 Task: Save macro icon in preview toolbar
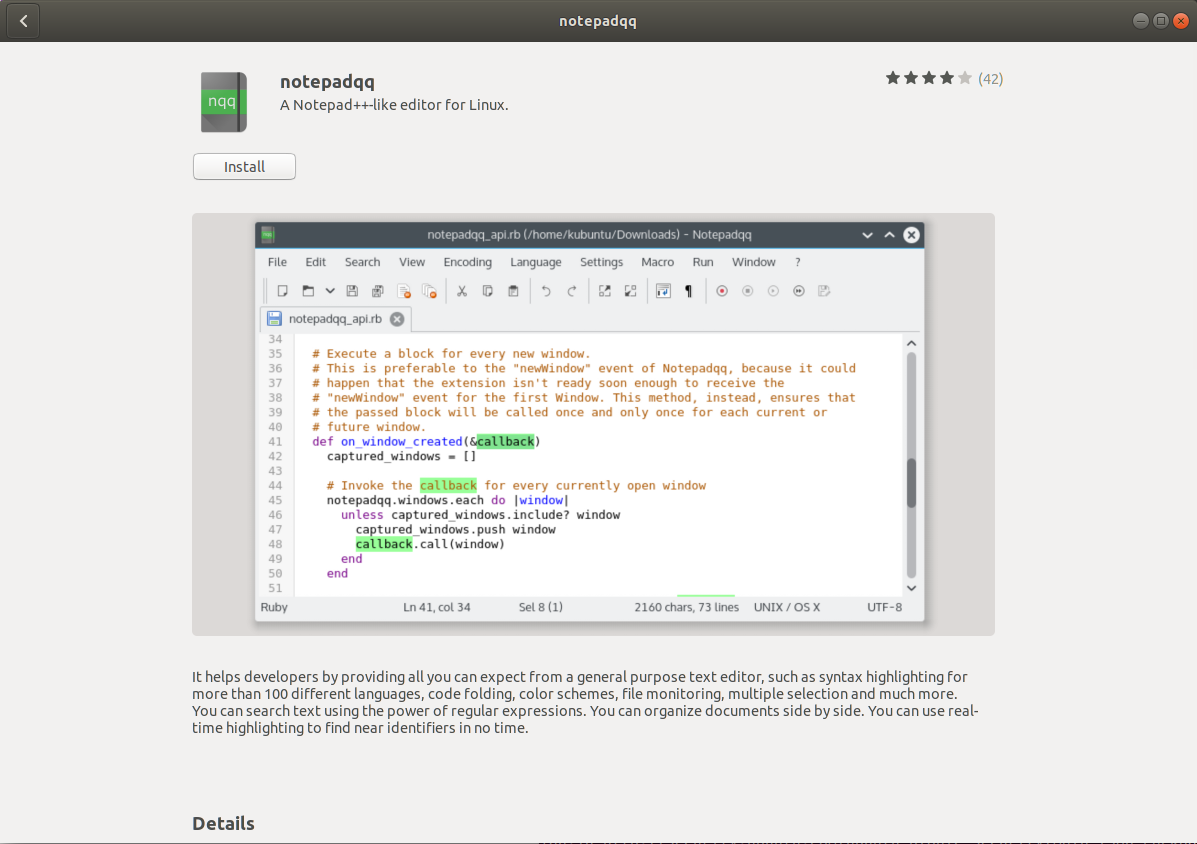pos(824,291)
